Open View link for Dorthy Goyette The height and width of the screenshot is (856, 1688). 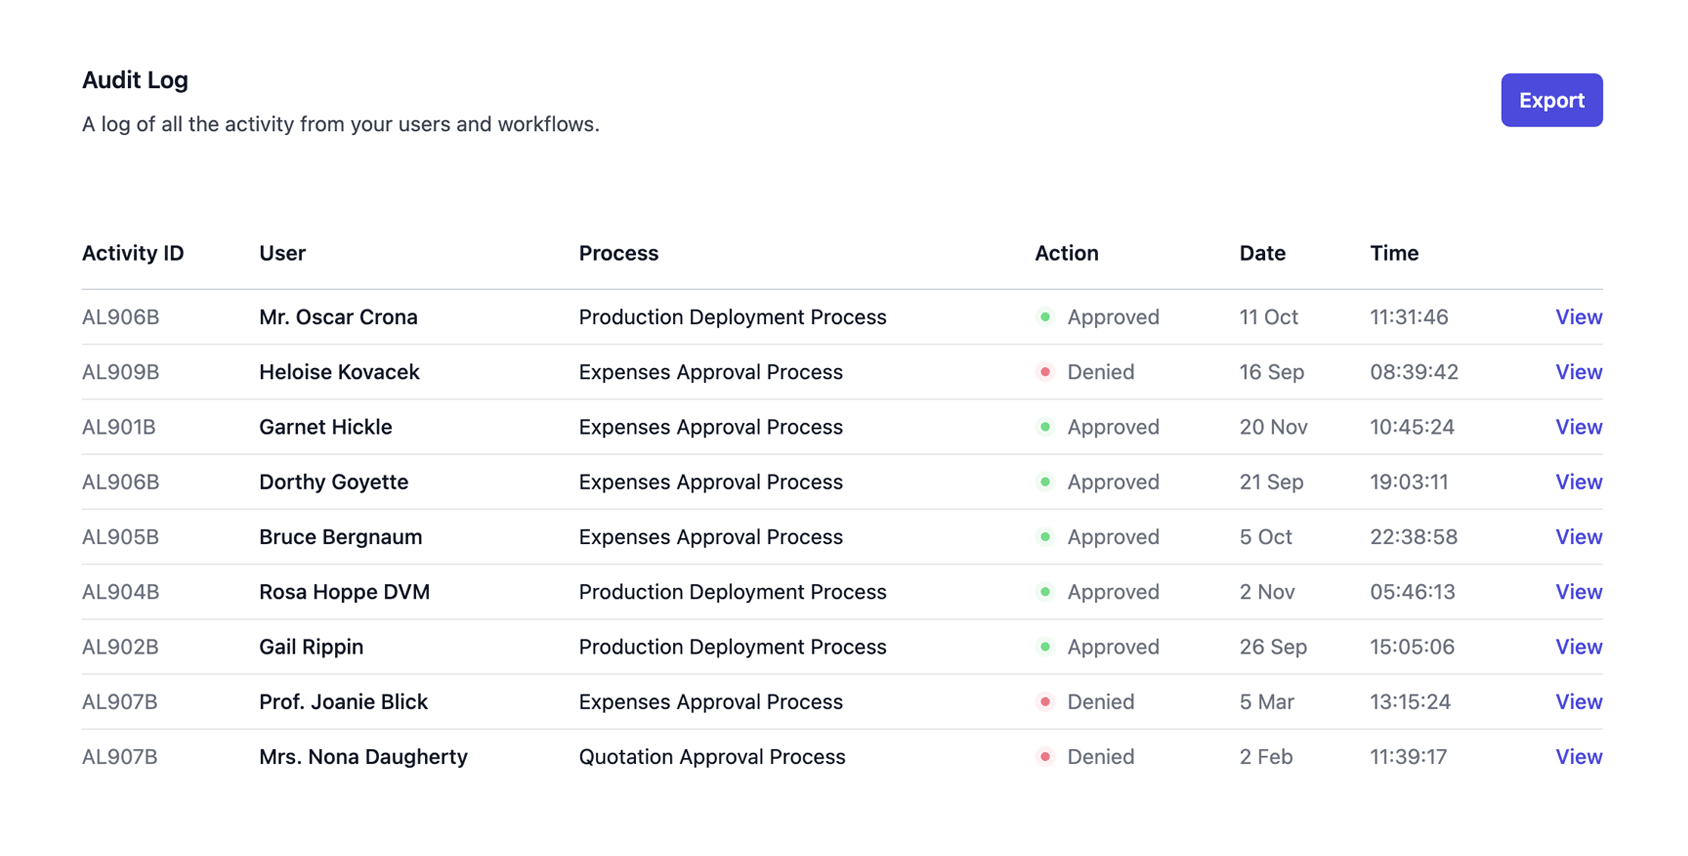1578,482
